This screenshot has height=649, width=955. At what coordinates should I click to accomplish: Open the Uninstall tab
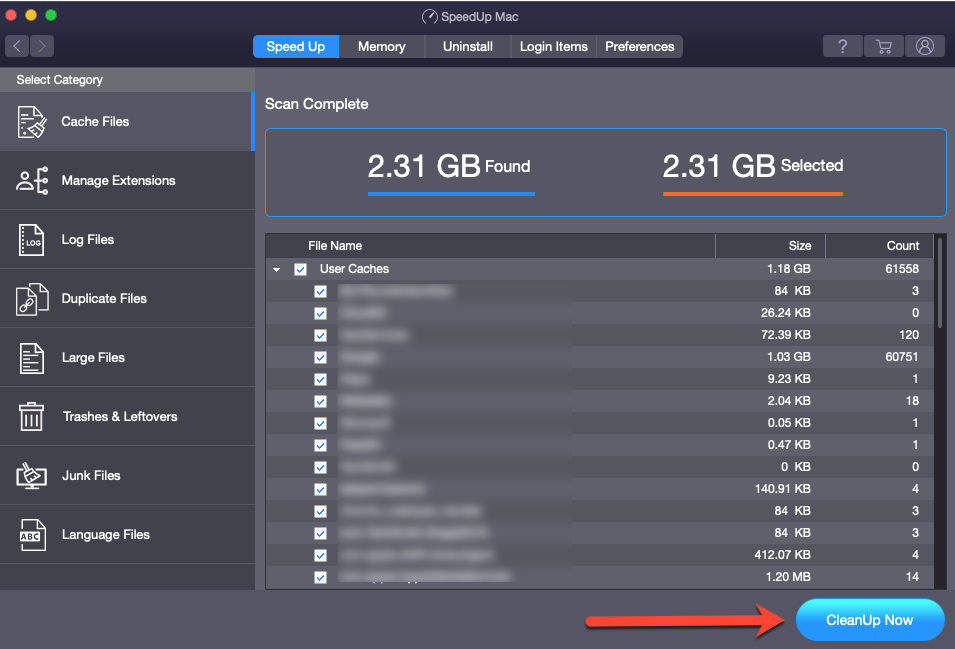pos(468,46)
